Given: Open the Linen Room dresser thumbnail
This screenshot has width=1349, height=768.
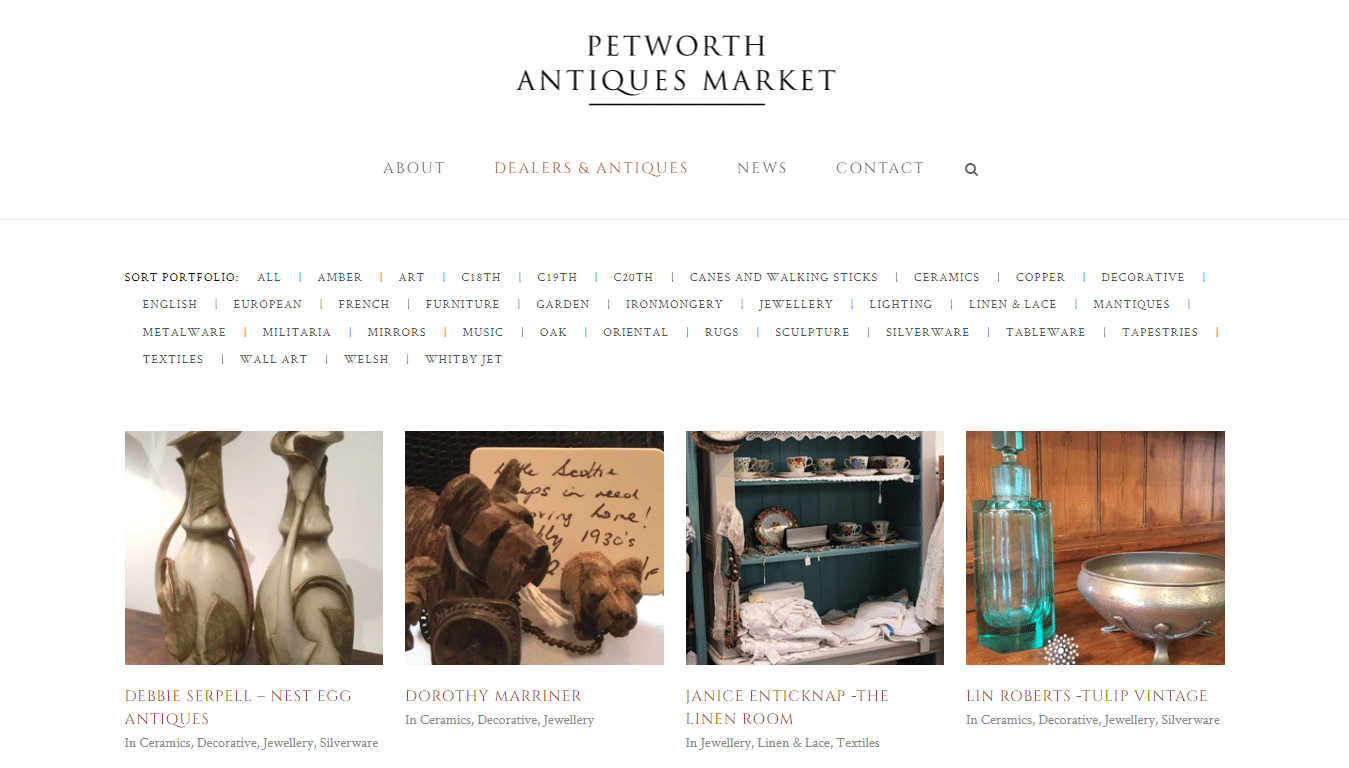Looking at the screenshot, I should tap(815, 548).
